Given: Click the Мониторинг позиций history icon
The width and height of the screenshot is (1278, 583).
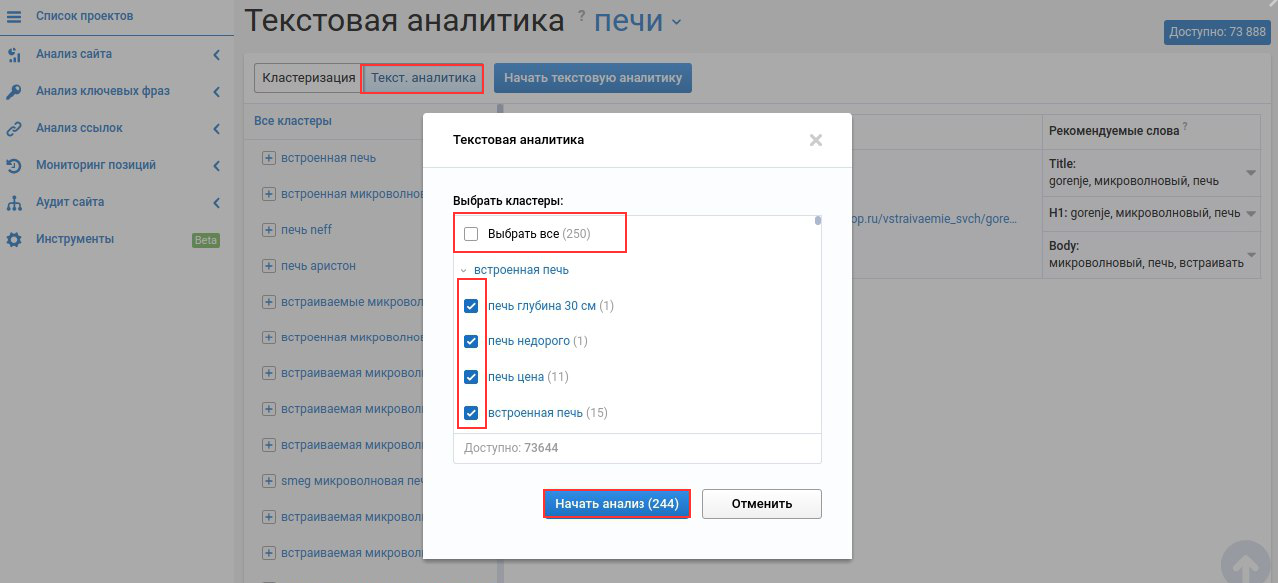Looking at the screenshot, I should (x=14, y=165).
